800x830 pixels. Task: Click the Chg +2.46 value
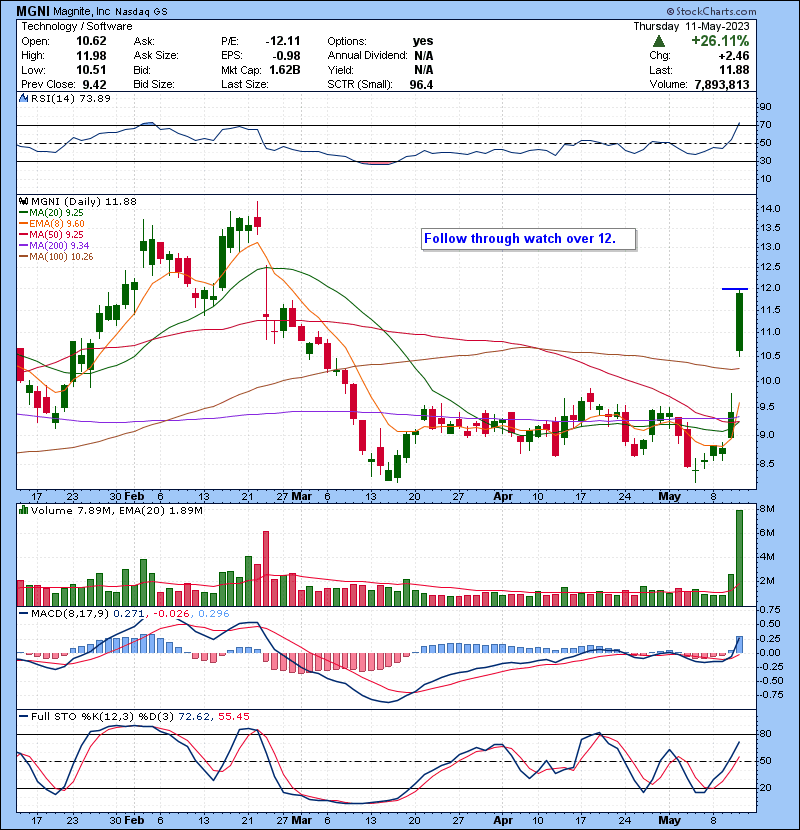(734, 56)
